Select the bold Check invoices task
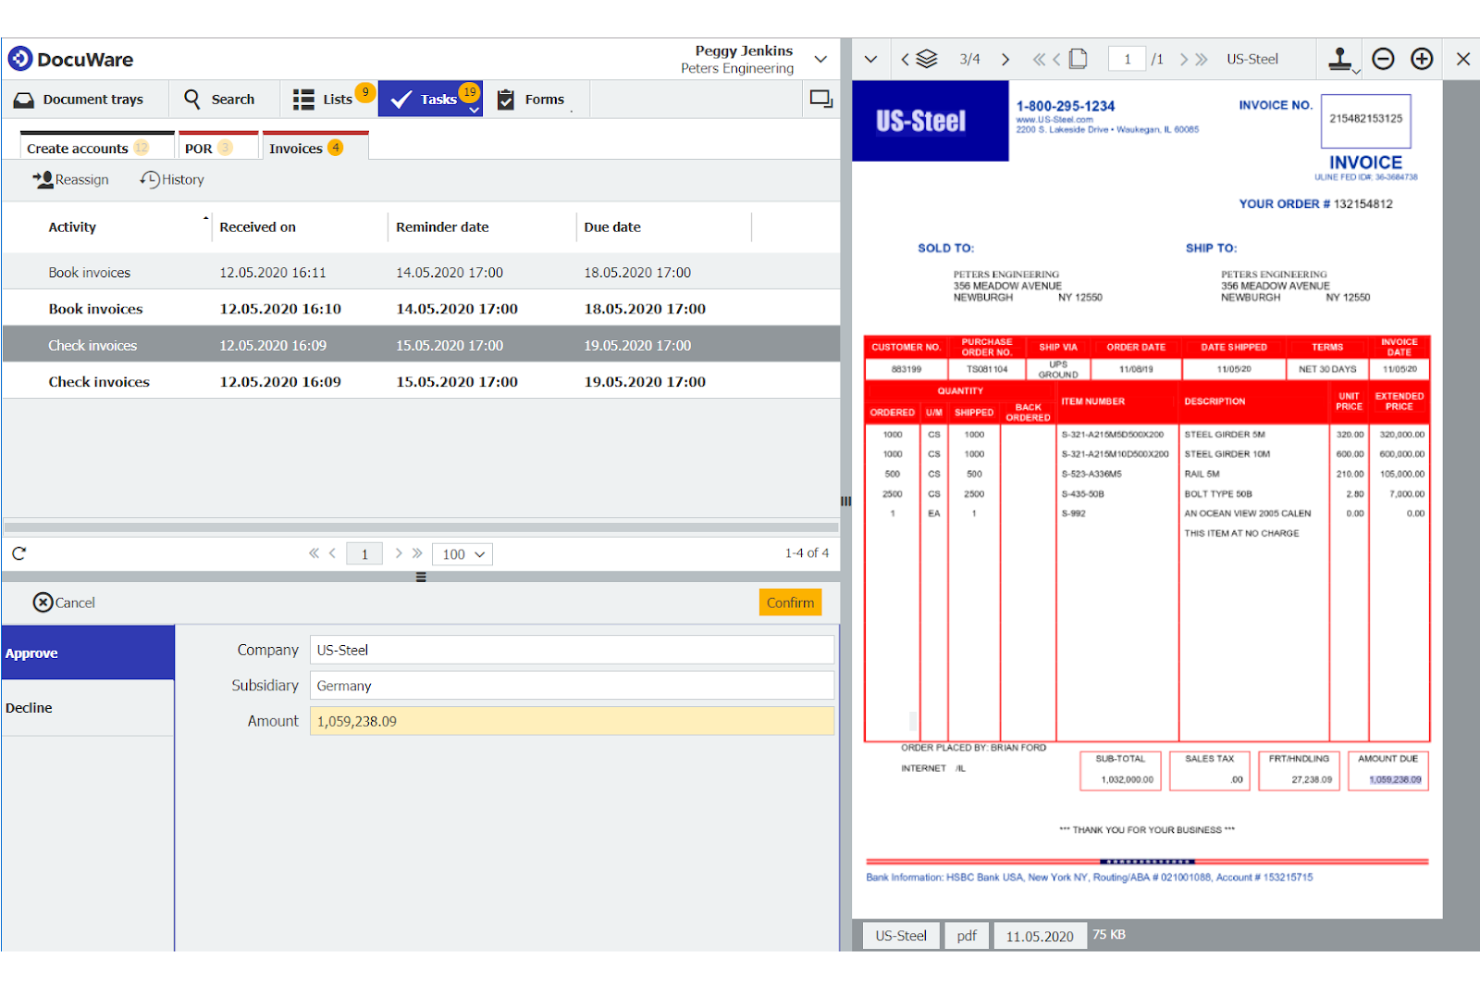The image size is (1480, 987). coord(421,381)
